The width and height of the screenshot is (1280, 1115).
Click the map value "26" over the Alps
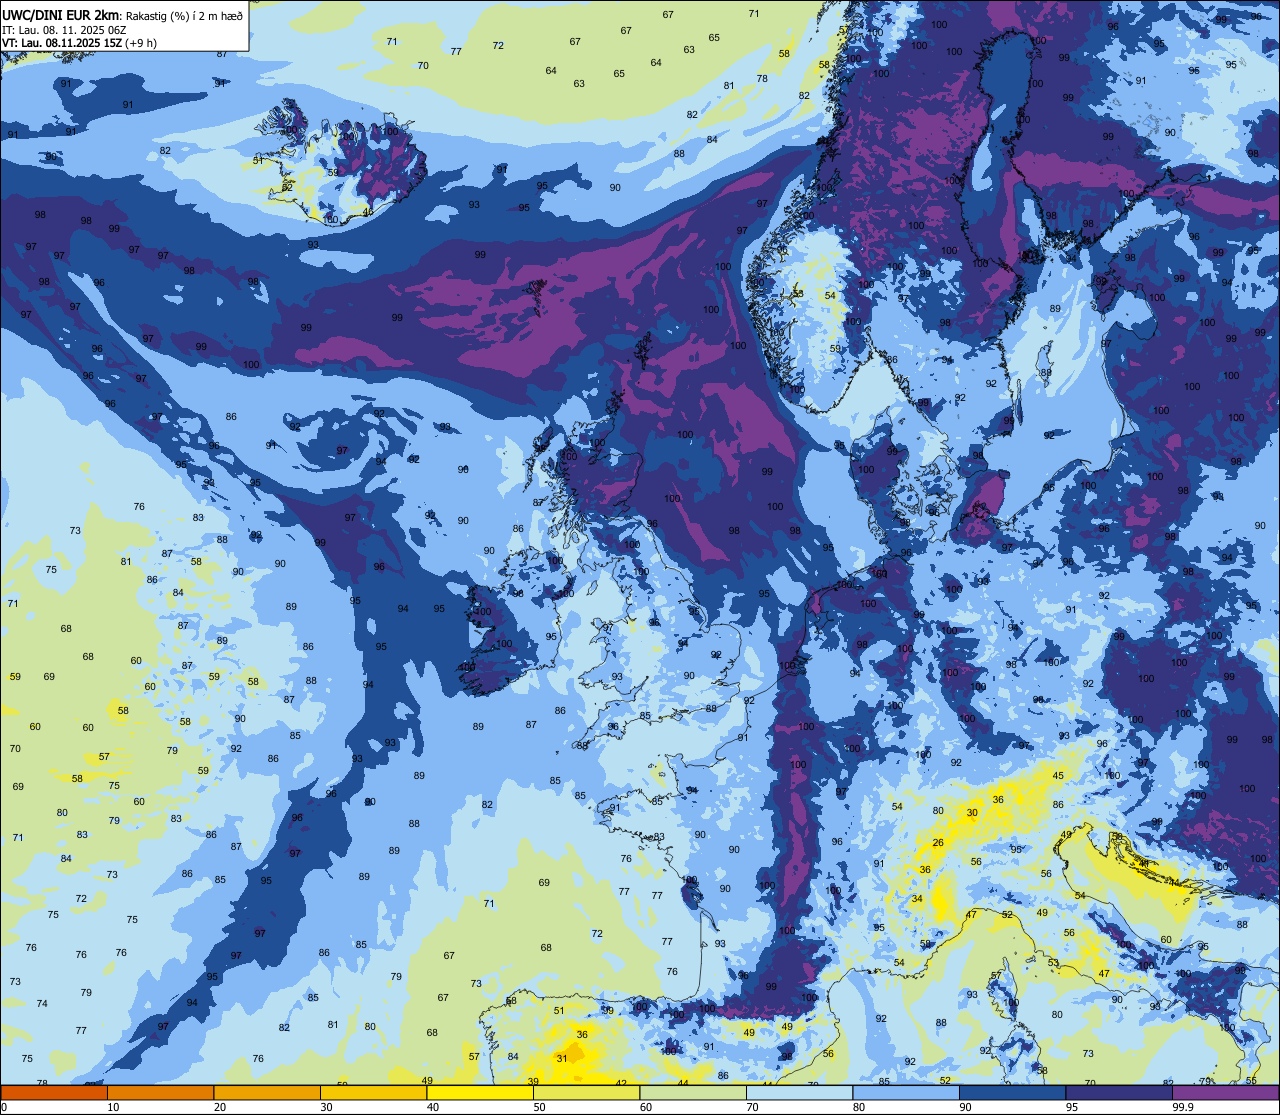(x=938, y=843)
